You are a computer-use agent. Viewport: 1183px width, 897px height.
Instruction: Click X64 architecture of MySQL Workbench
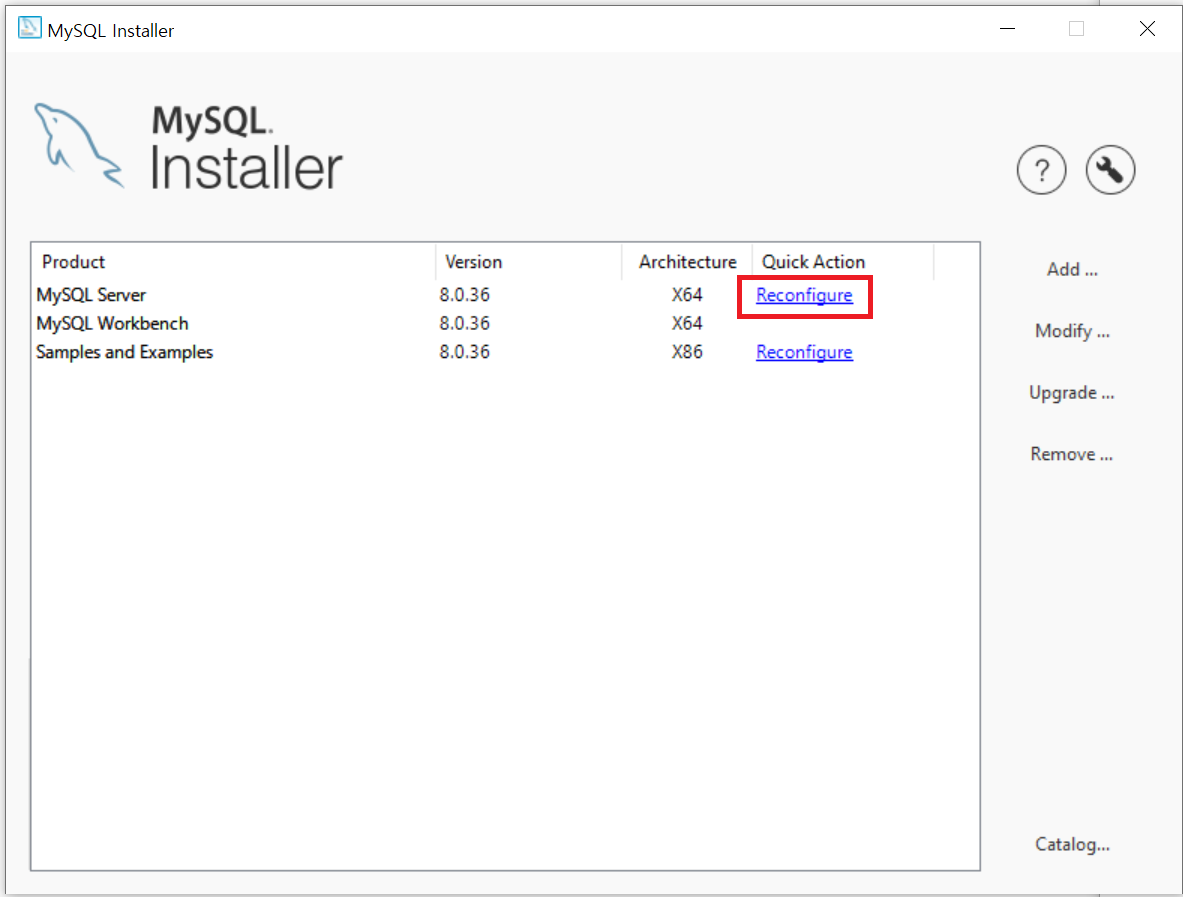click(x=687, y=324)
